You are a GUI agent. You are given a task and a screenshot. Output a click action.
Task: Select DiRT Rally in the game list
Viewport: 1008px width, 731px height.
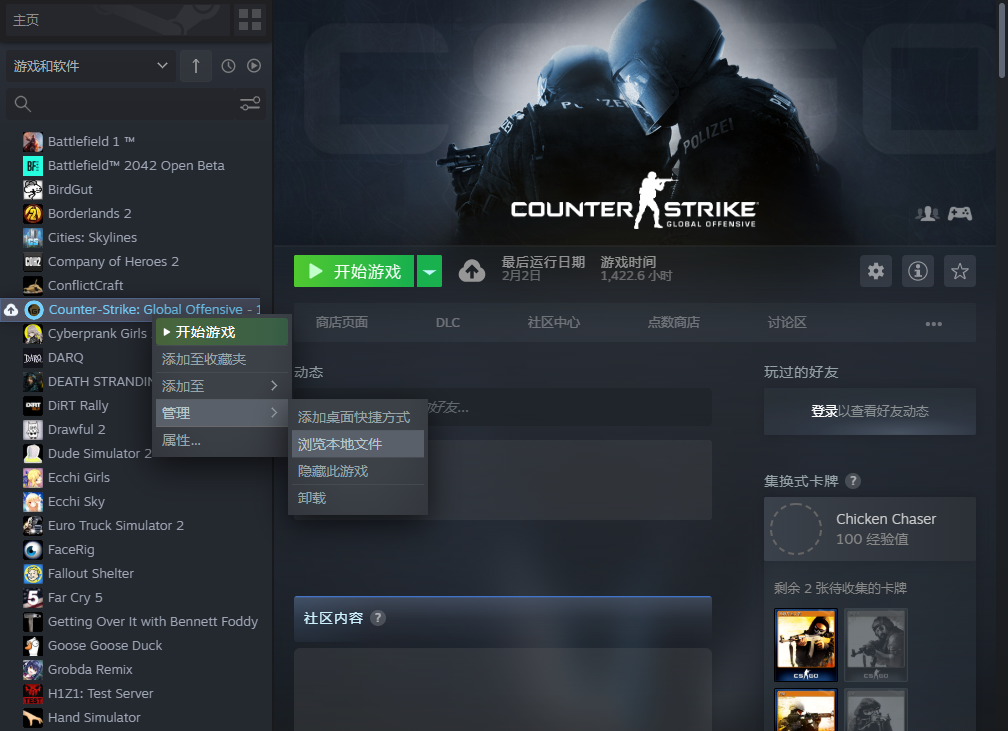pos(78,406)
